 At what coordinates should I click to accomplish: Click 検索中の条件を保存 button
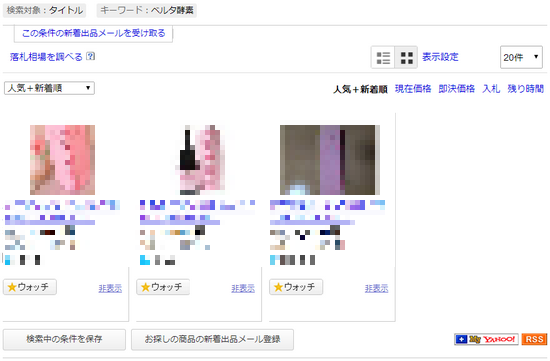[64, 339]
